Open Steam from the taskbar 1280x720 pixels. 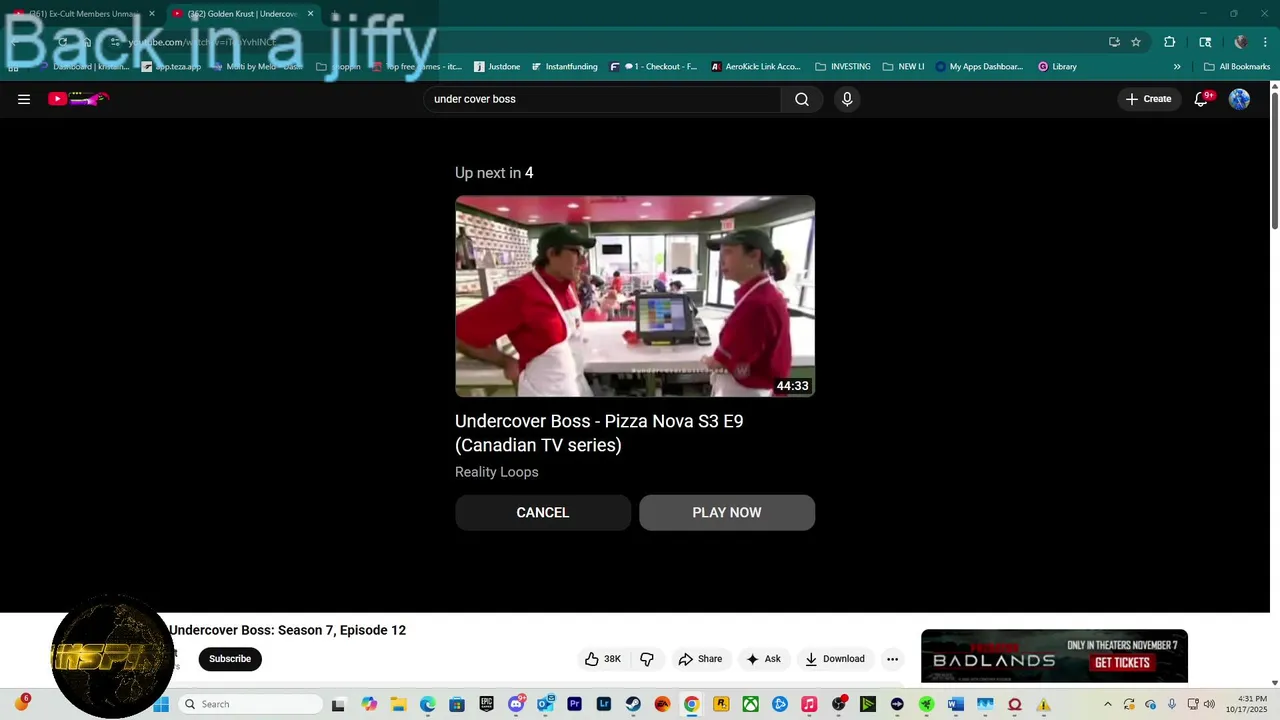tap(633, 704)
